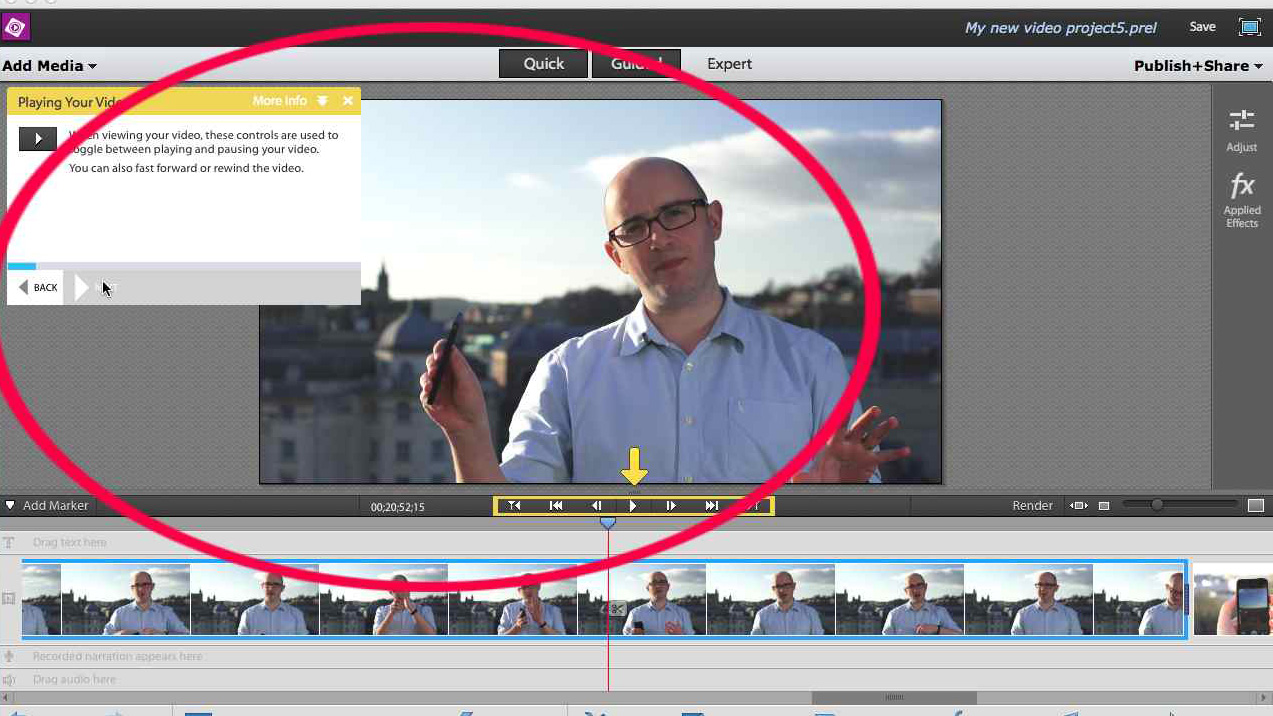Go BACK in the guided tutorial

tap(38, 288)
